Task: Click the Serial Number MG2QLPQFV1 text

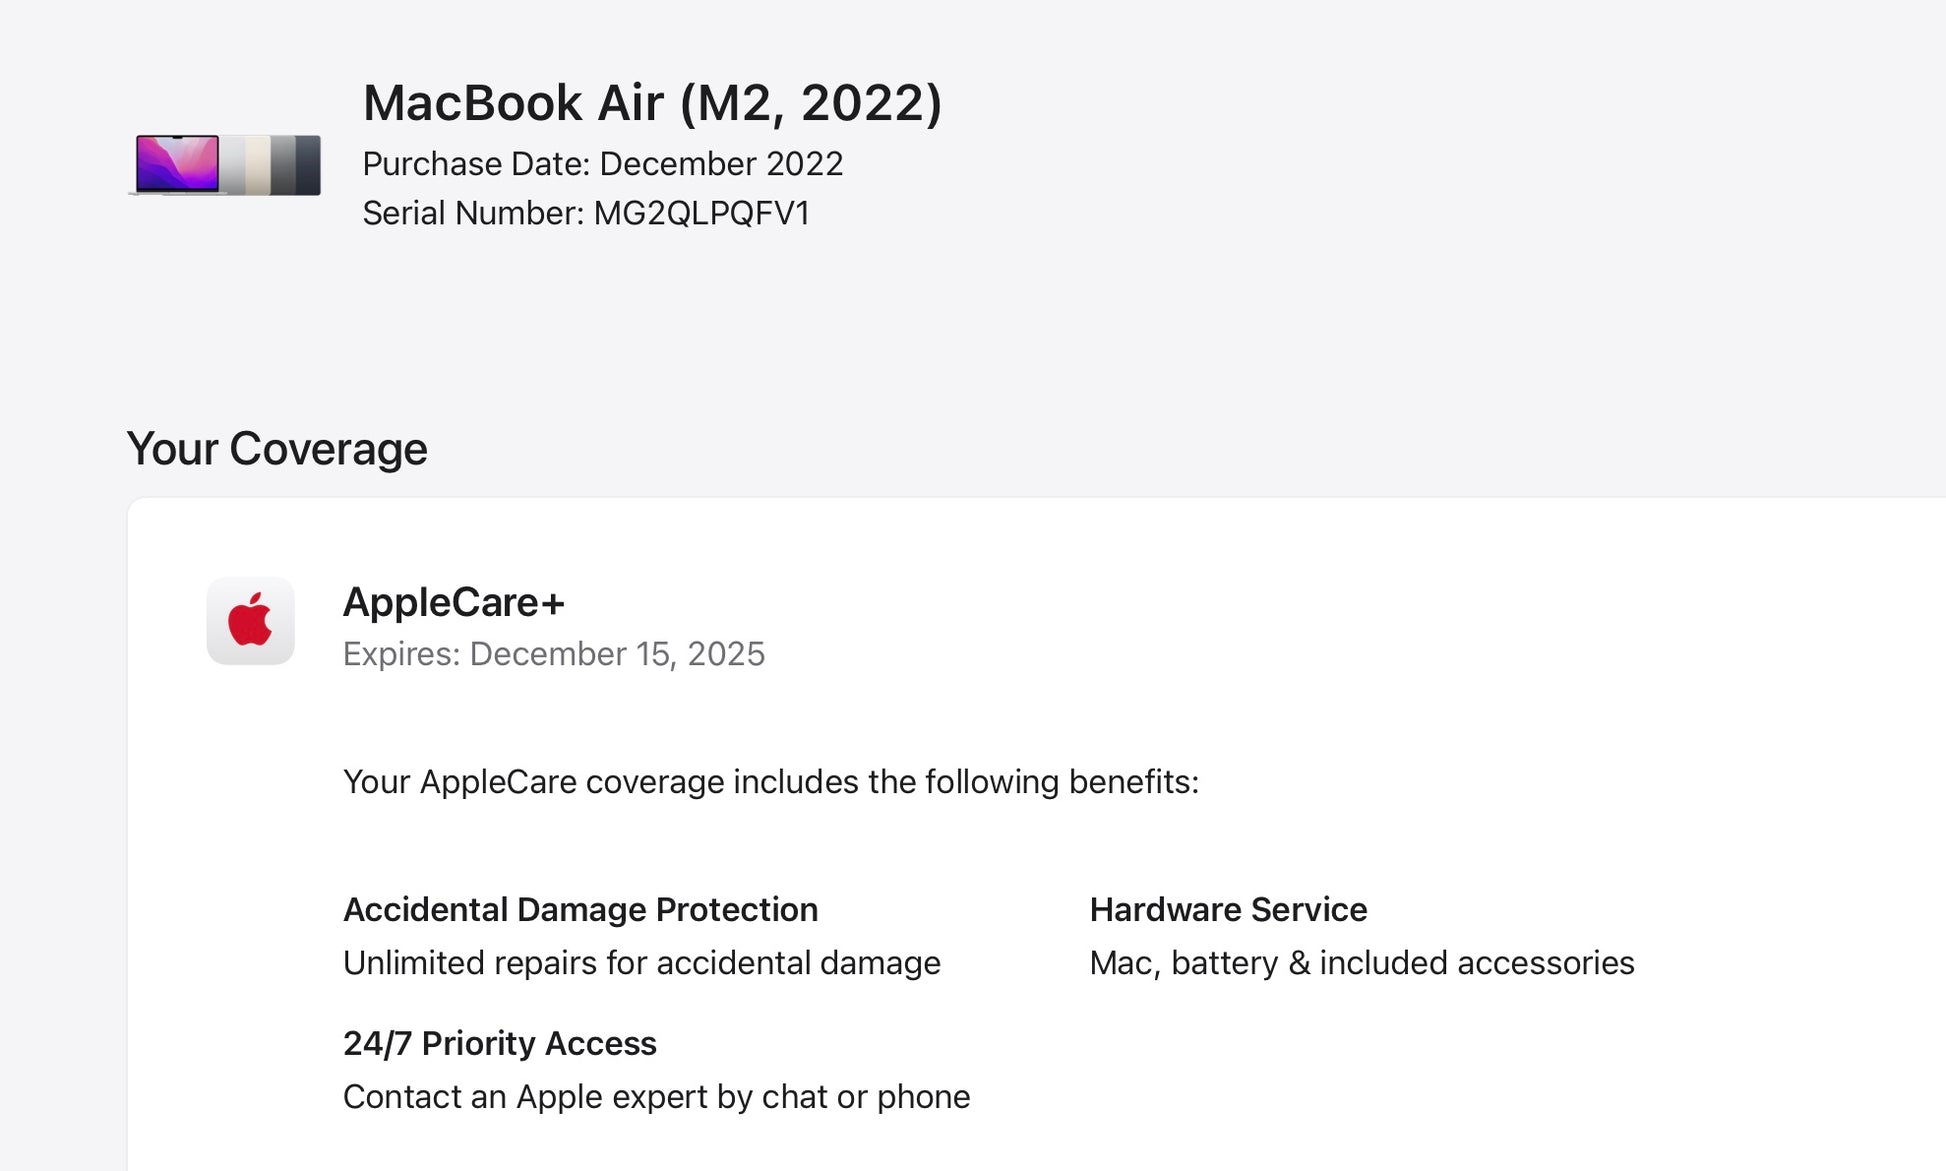Action: [x=585, y=213]
